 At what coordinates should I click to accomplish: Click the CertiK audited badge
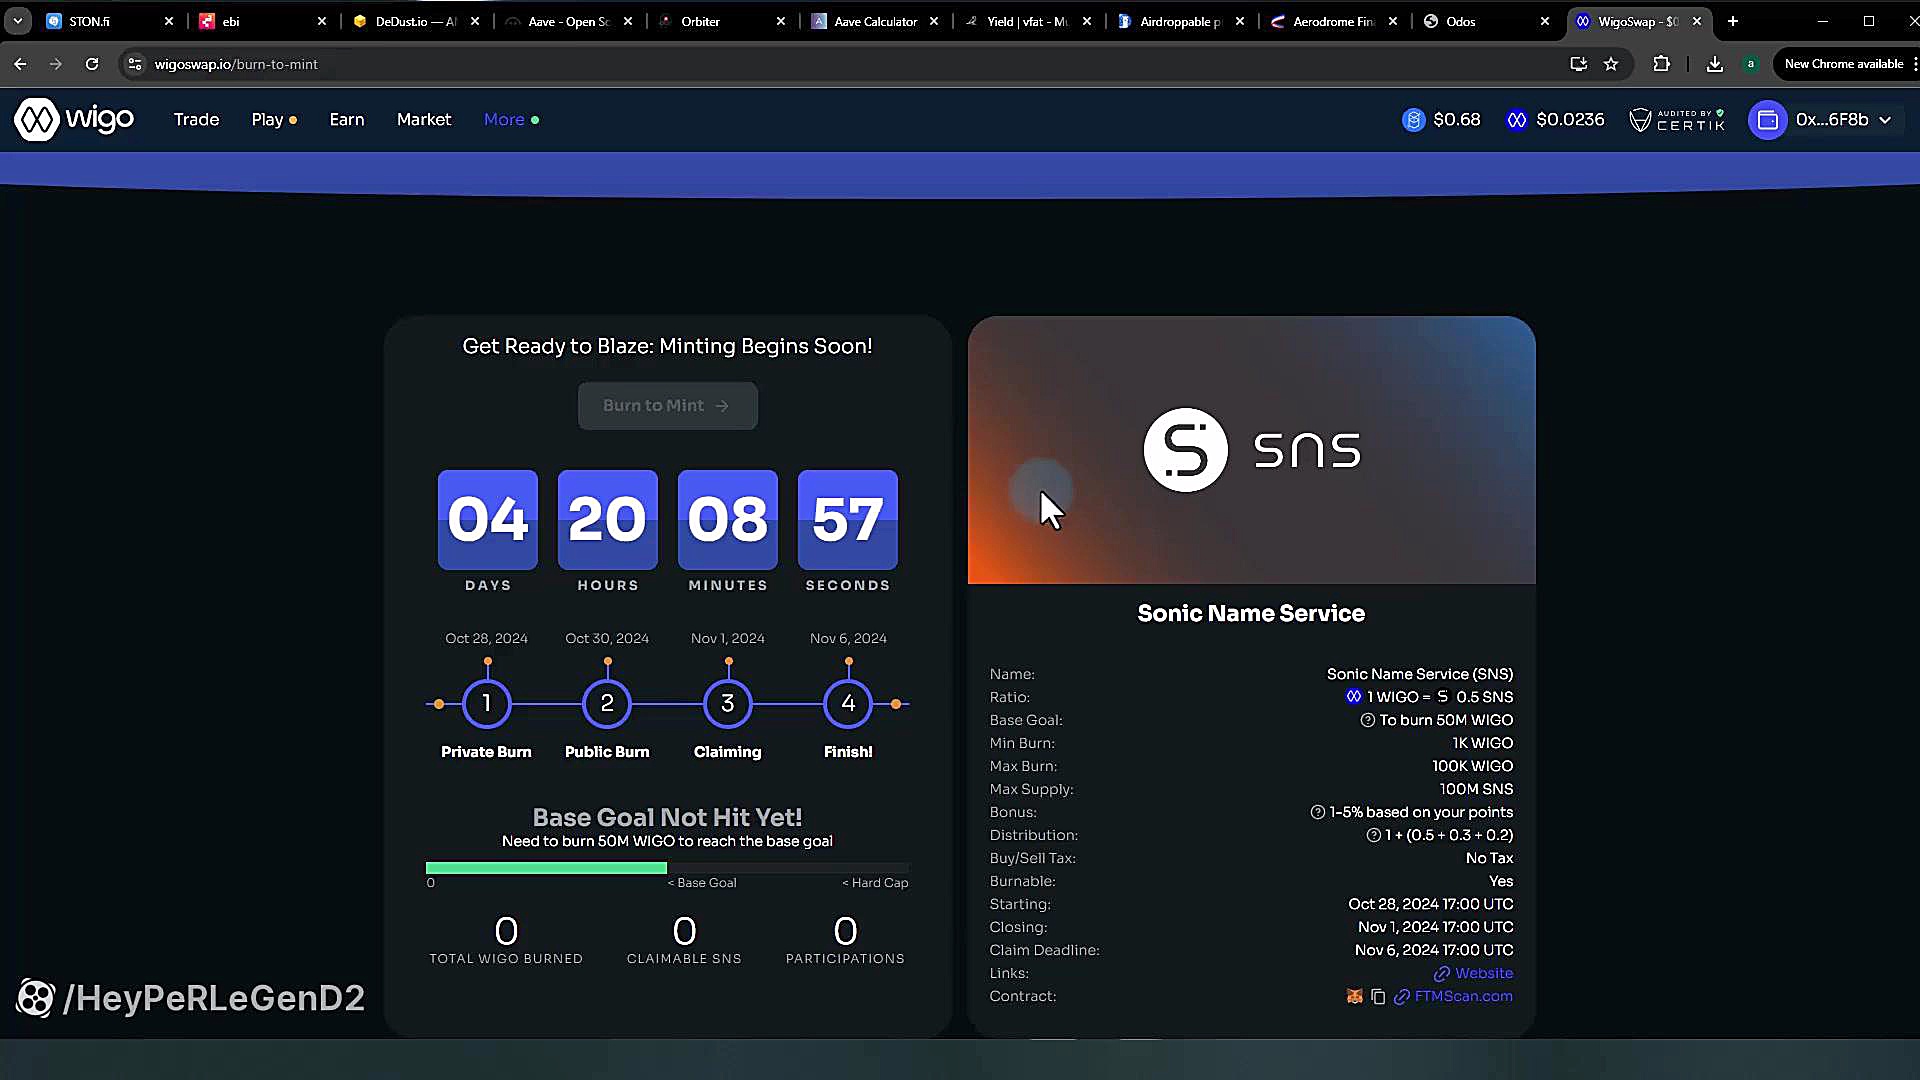tap(1677, 120)
